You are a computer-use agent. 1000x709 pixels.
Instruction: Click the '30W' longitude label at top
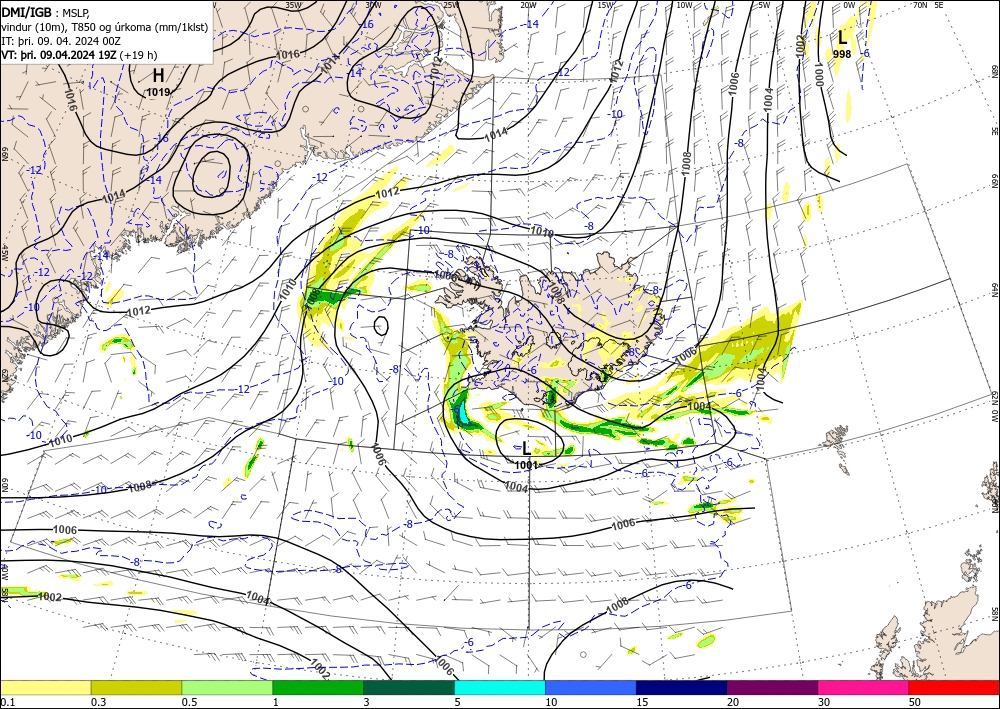click(373, 5)
